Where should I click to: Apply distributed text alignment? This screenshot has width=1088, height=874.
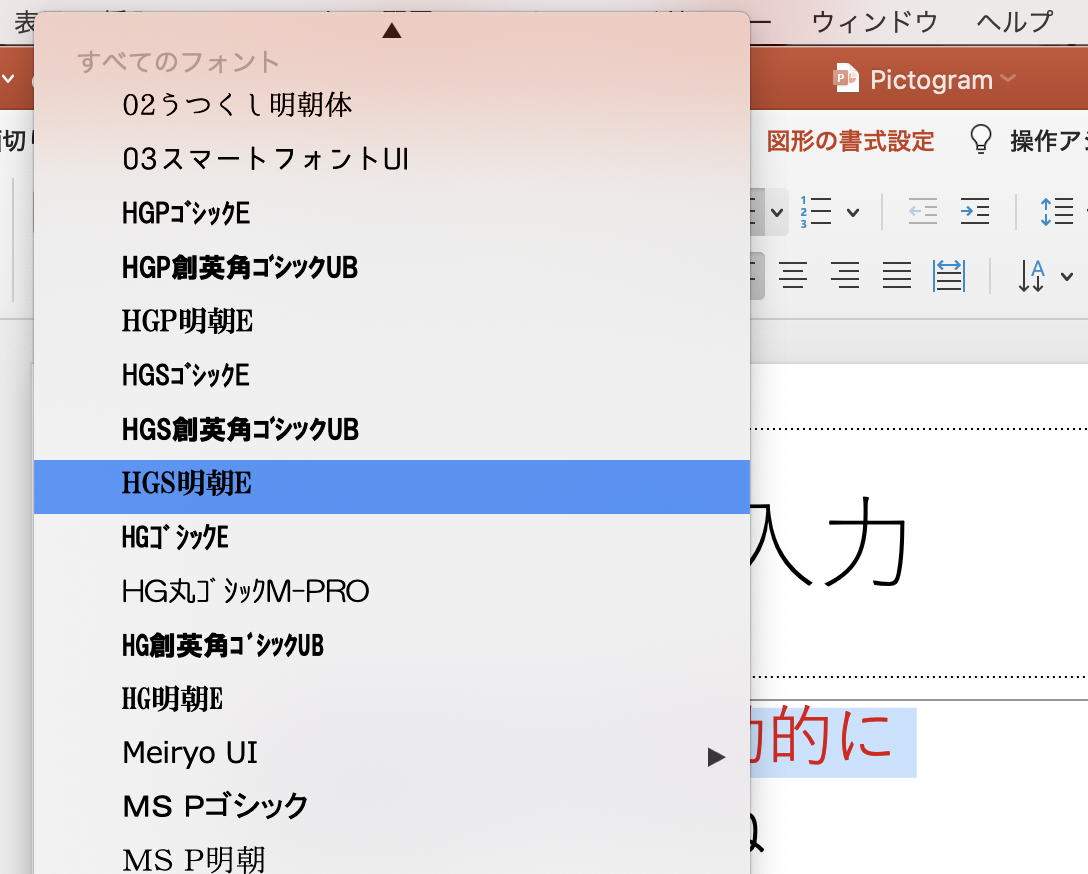pyautogui.click(x=949, y=275)
